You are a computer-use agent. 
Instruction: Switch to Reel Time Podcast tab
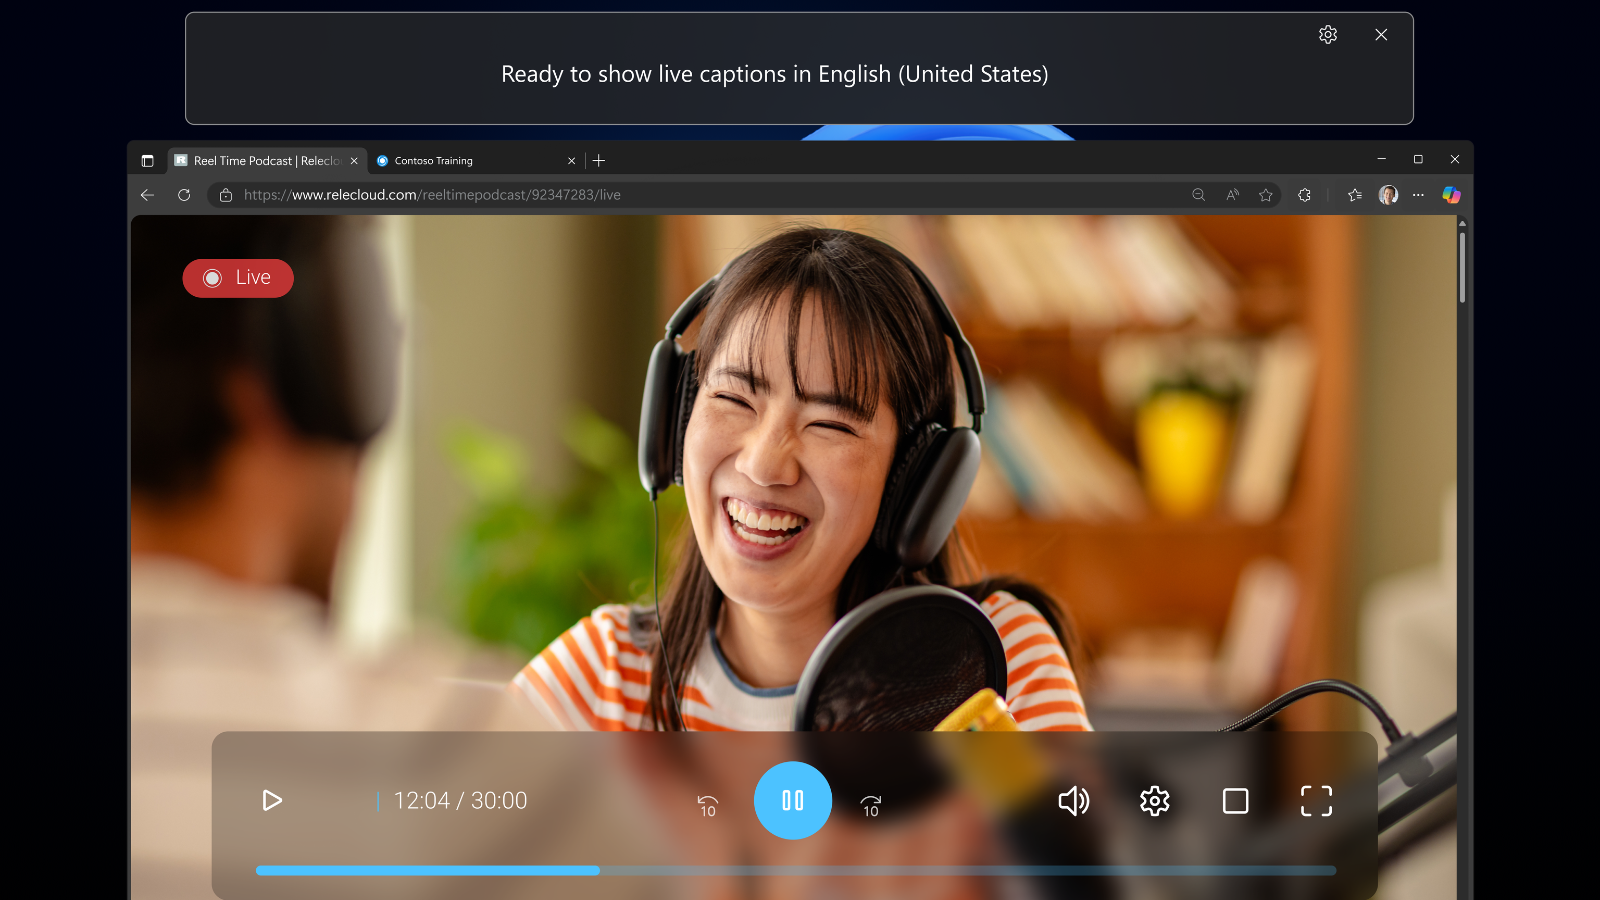267,161
